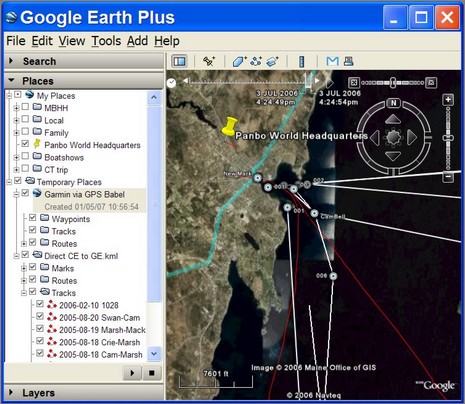The height and width of the screenshot is (404, 465).
Task: Click the yellow pushpin on the map
Action: [229, 127]
